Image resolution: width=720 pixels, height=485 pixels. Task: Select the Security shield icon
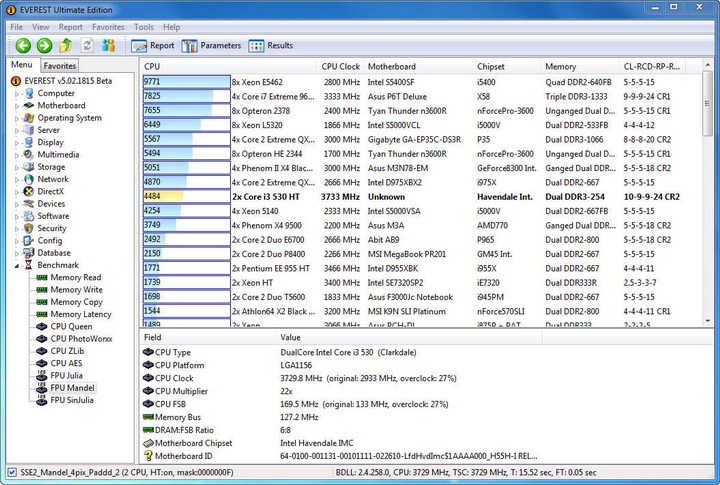click(29, 228)
